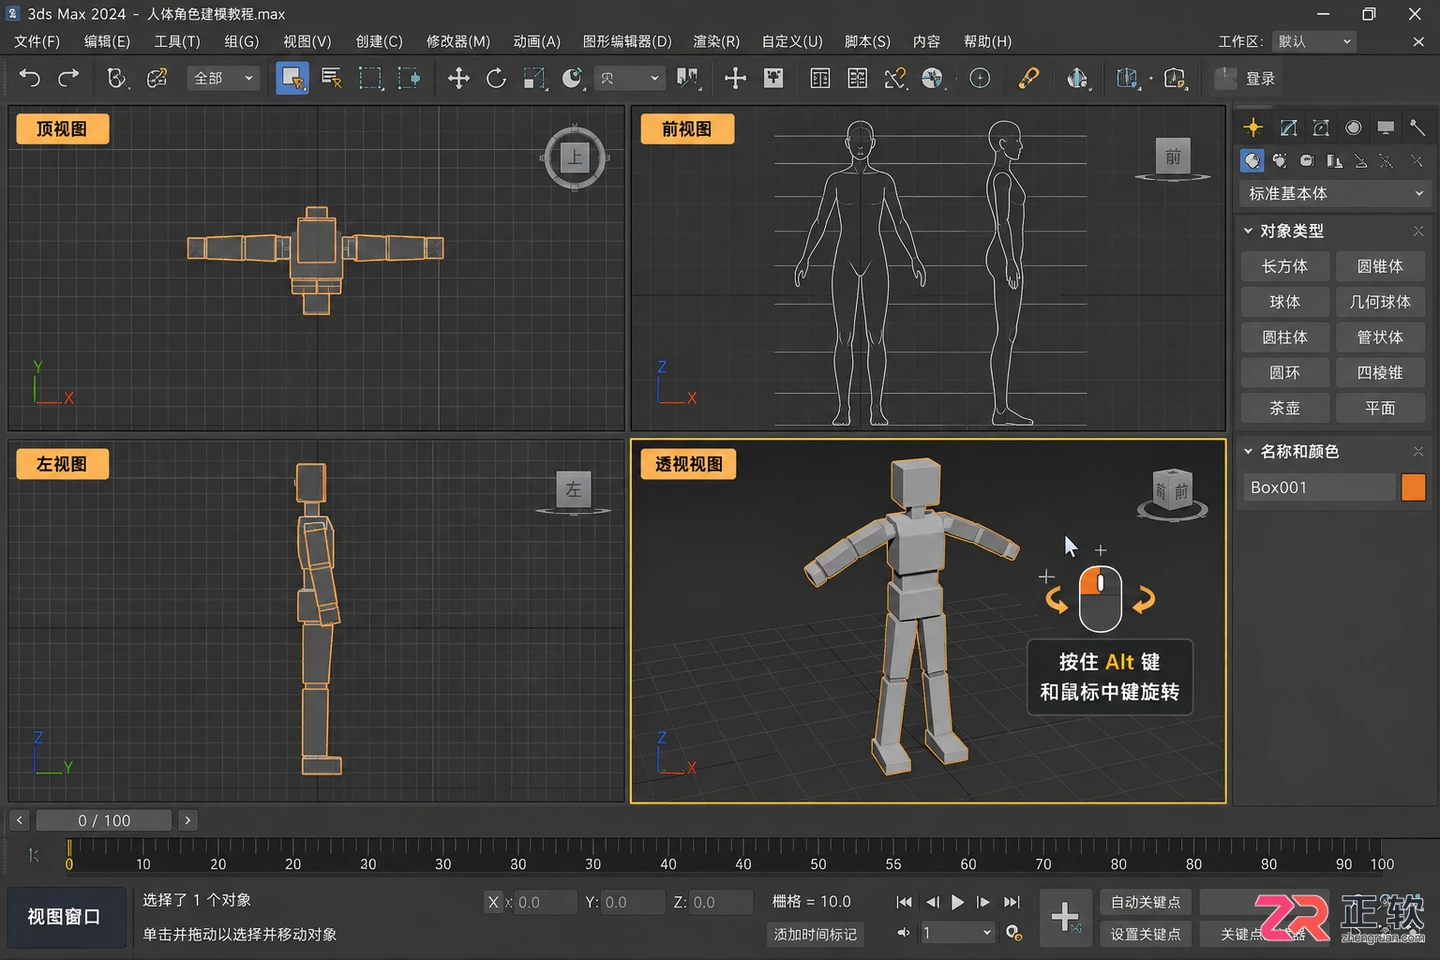
Task: Select the Scale tool in the toolbar
Action: point(535,78)
